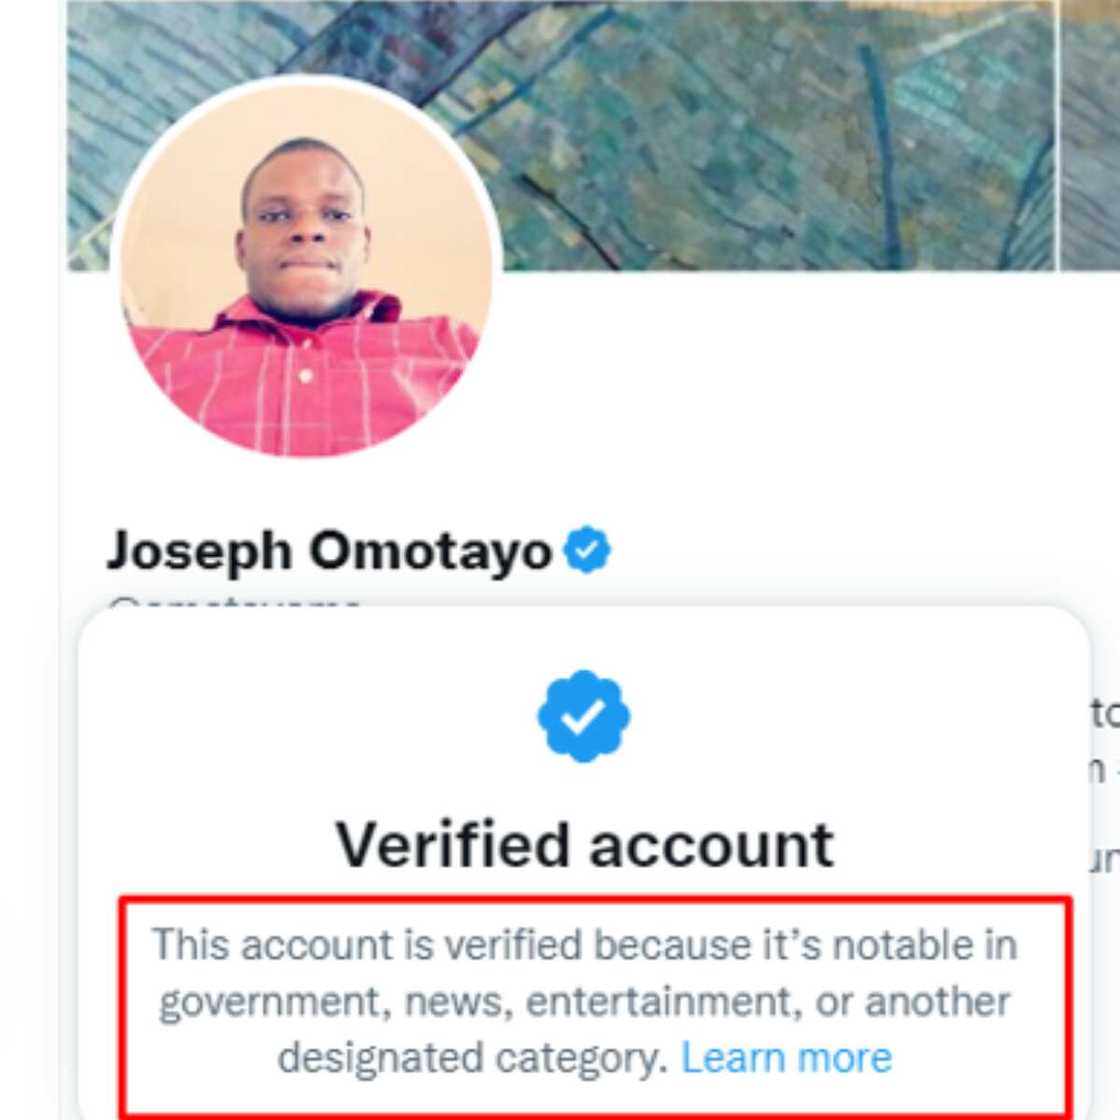Click the "Verified account" heading
Viewport: 1120px width, 1120px height.
click(x=584, y=844)
